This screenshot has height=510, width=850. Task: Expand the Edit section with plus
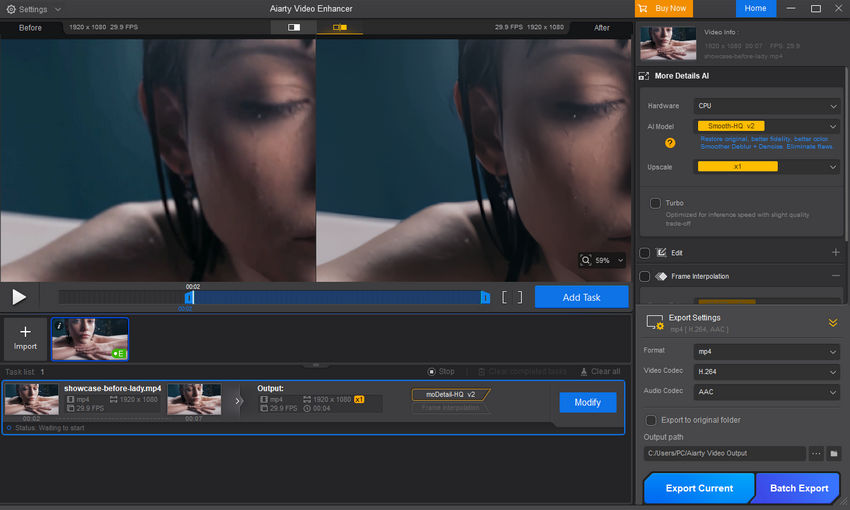[835, 253]
